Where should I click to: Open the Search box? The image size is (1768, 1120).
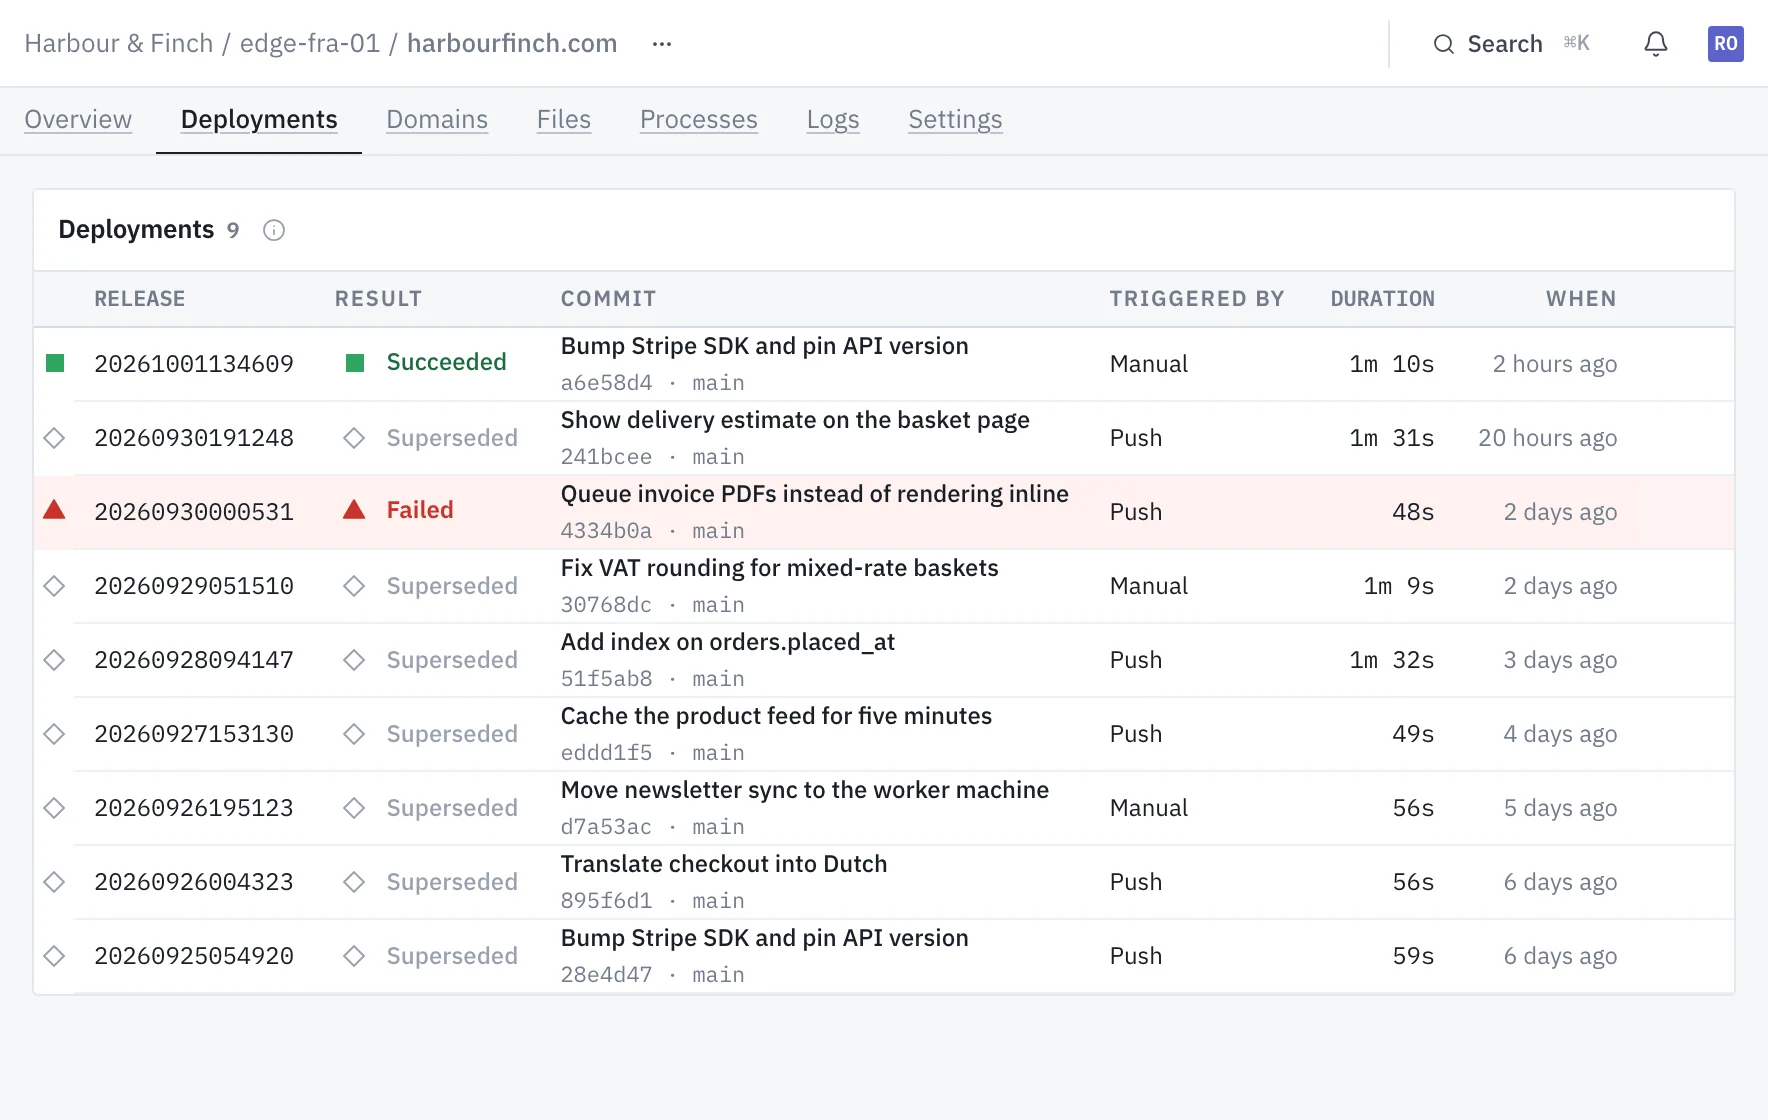point(1511,44)
